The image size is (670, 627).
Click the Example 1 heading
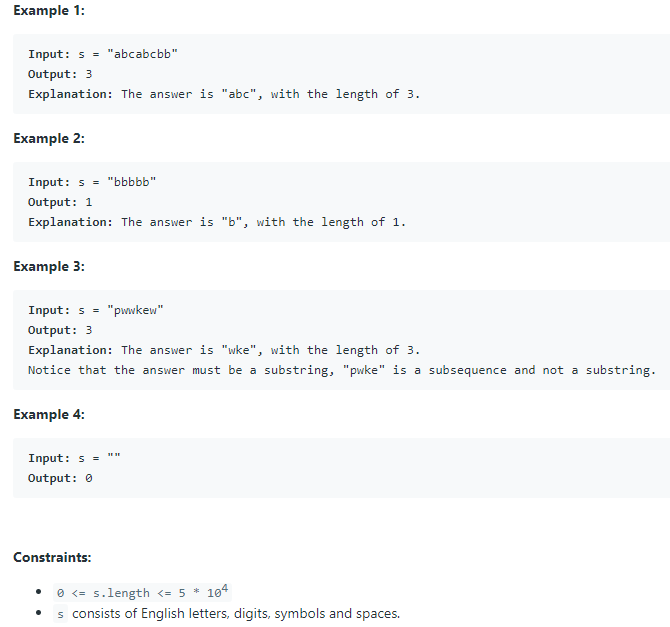[49, 11]
